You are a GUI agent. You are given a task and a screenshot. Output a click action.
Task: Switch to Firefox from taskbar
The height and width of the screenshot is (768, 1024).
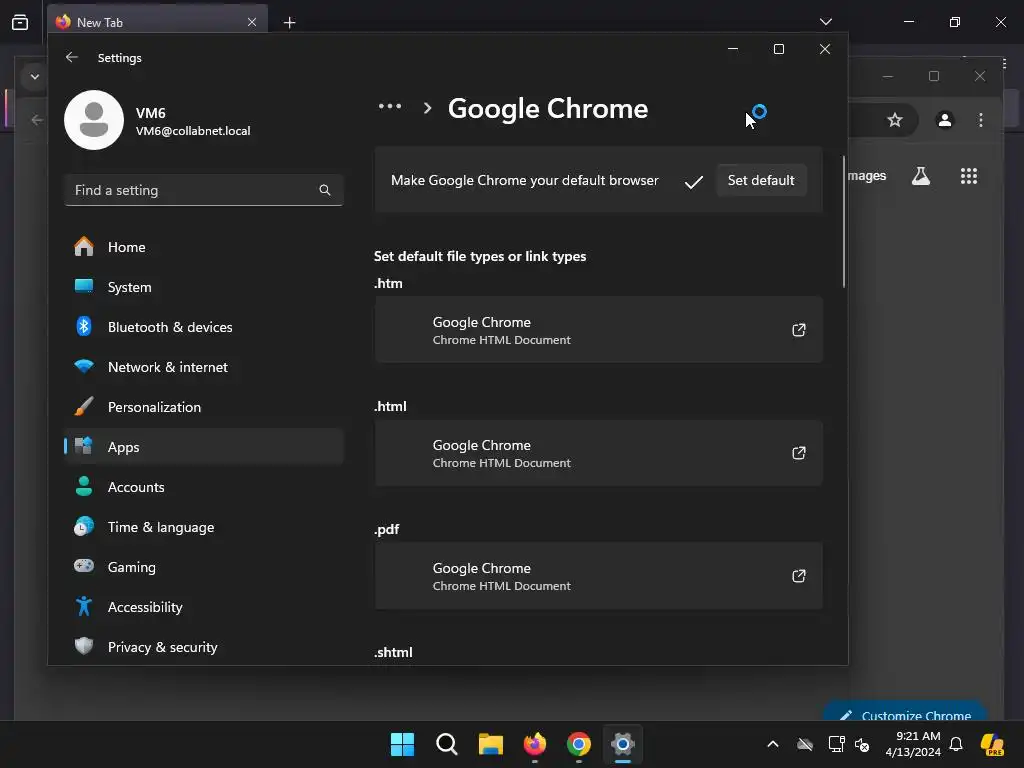tap(535, 744)
